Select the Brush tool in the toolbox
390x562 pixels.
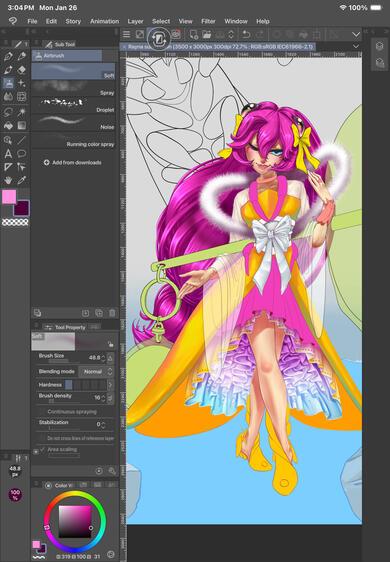(x=8, y=70)
